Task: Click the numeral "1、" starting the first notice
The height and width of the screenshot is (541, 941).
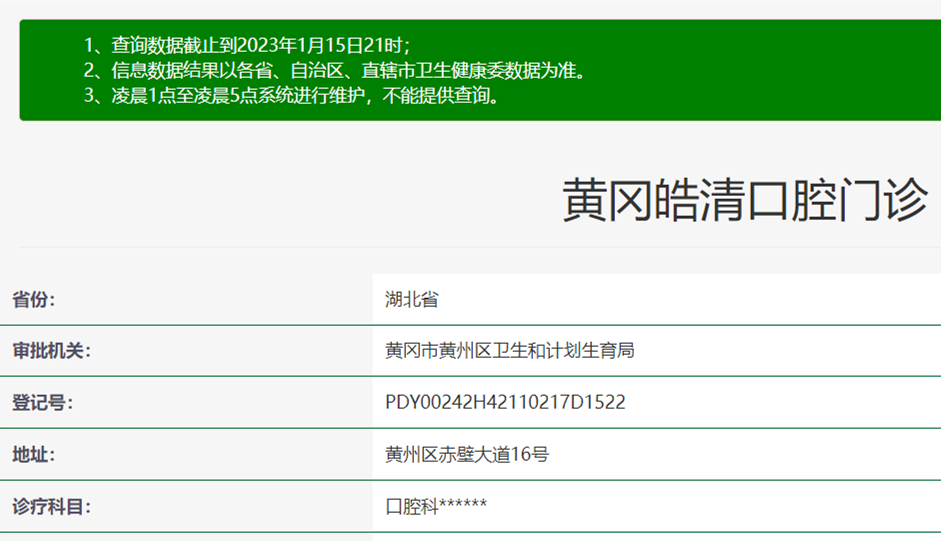Action: [x=96, y=45]
